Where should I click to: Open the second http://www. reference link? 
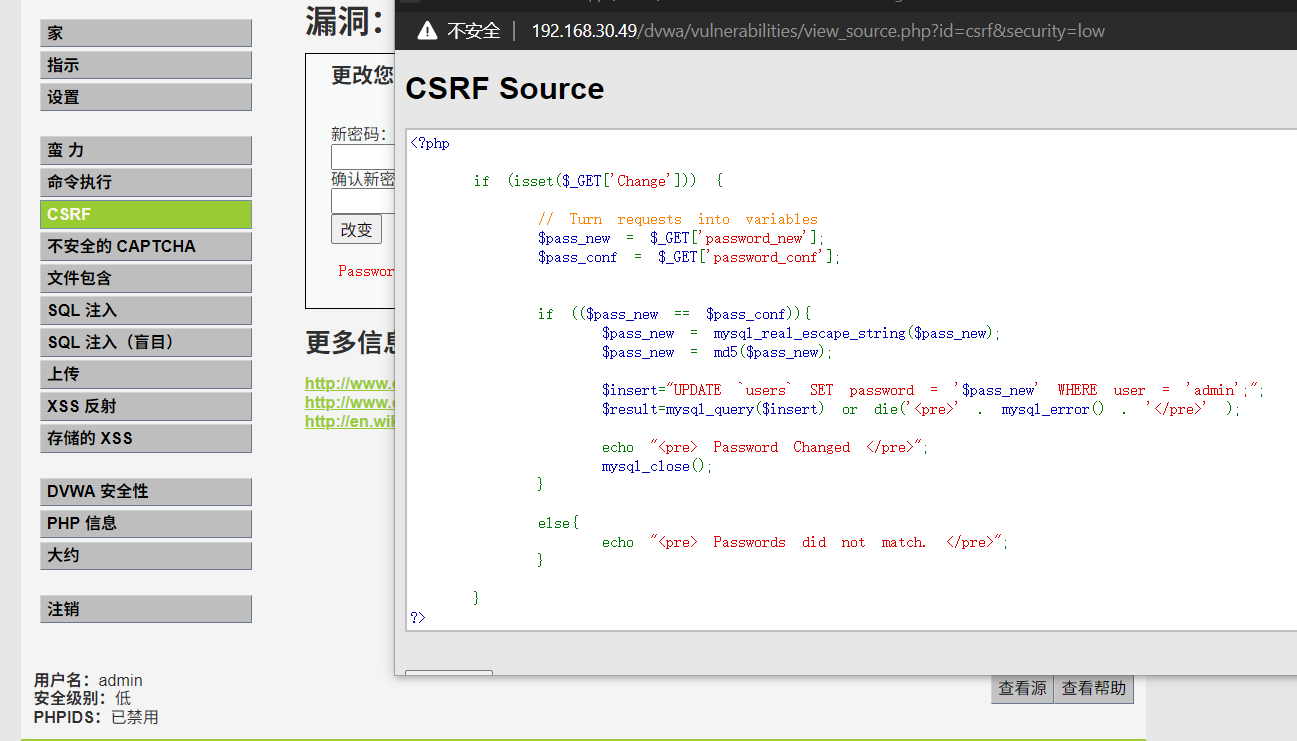click(x=351, y=402)
